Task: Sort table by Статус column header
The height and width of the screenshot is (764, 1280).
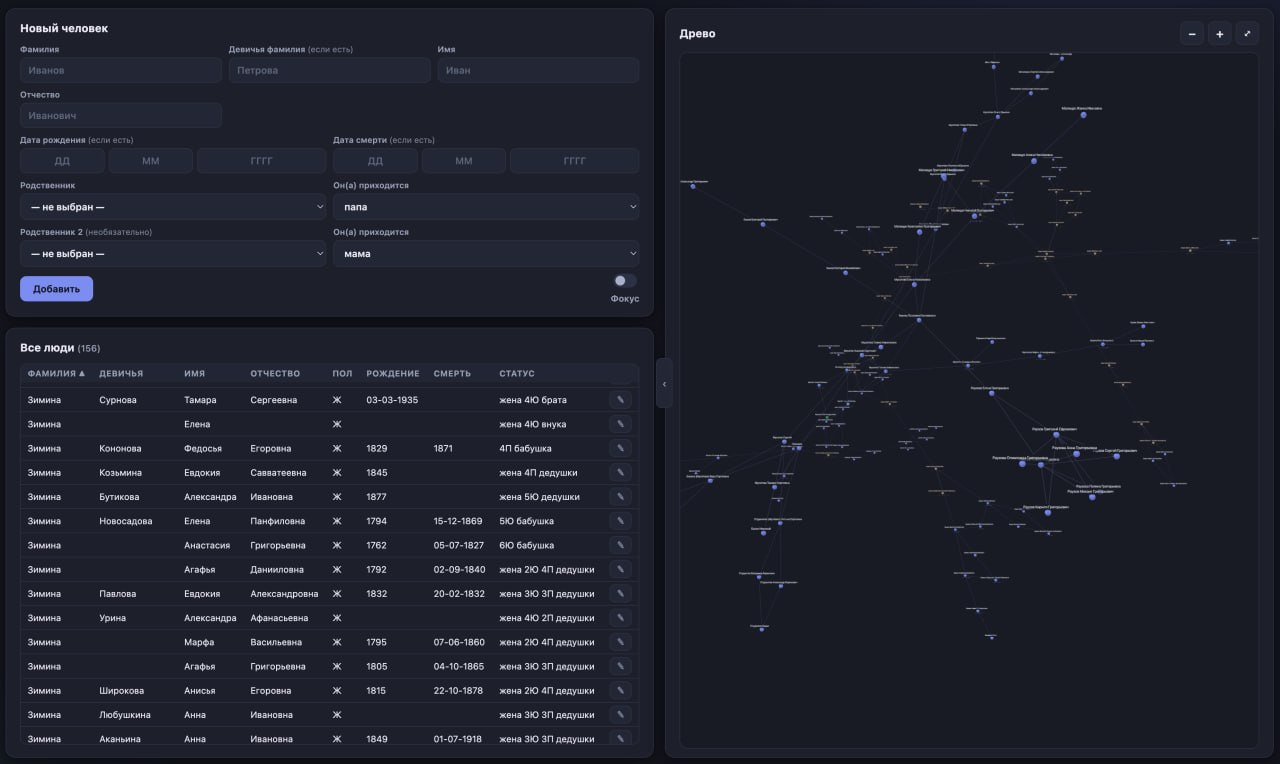Action: (x=517, y=374)
